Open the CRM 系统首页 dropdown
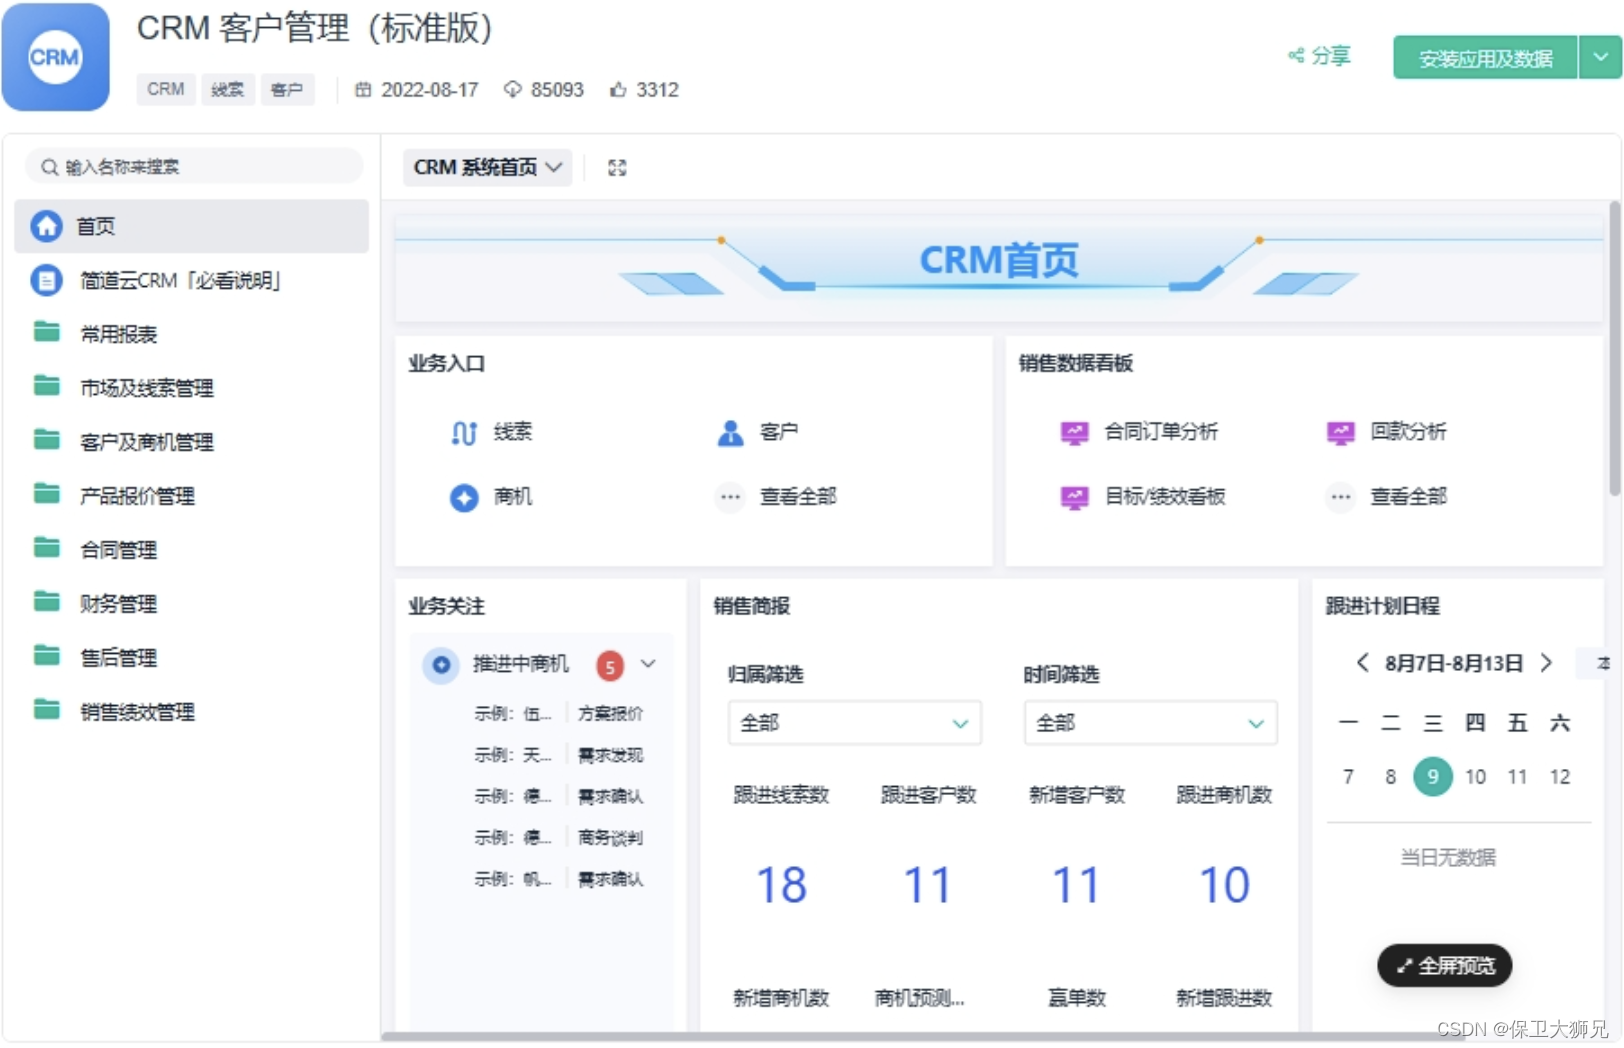Screen dimensions: 1624x1048 487,167
